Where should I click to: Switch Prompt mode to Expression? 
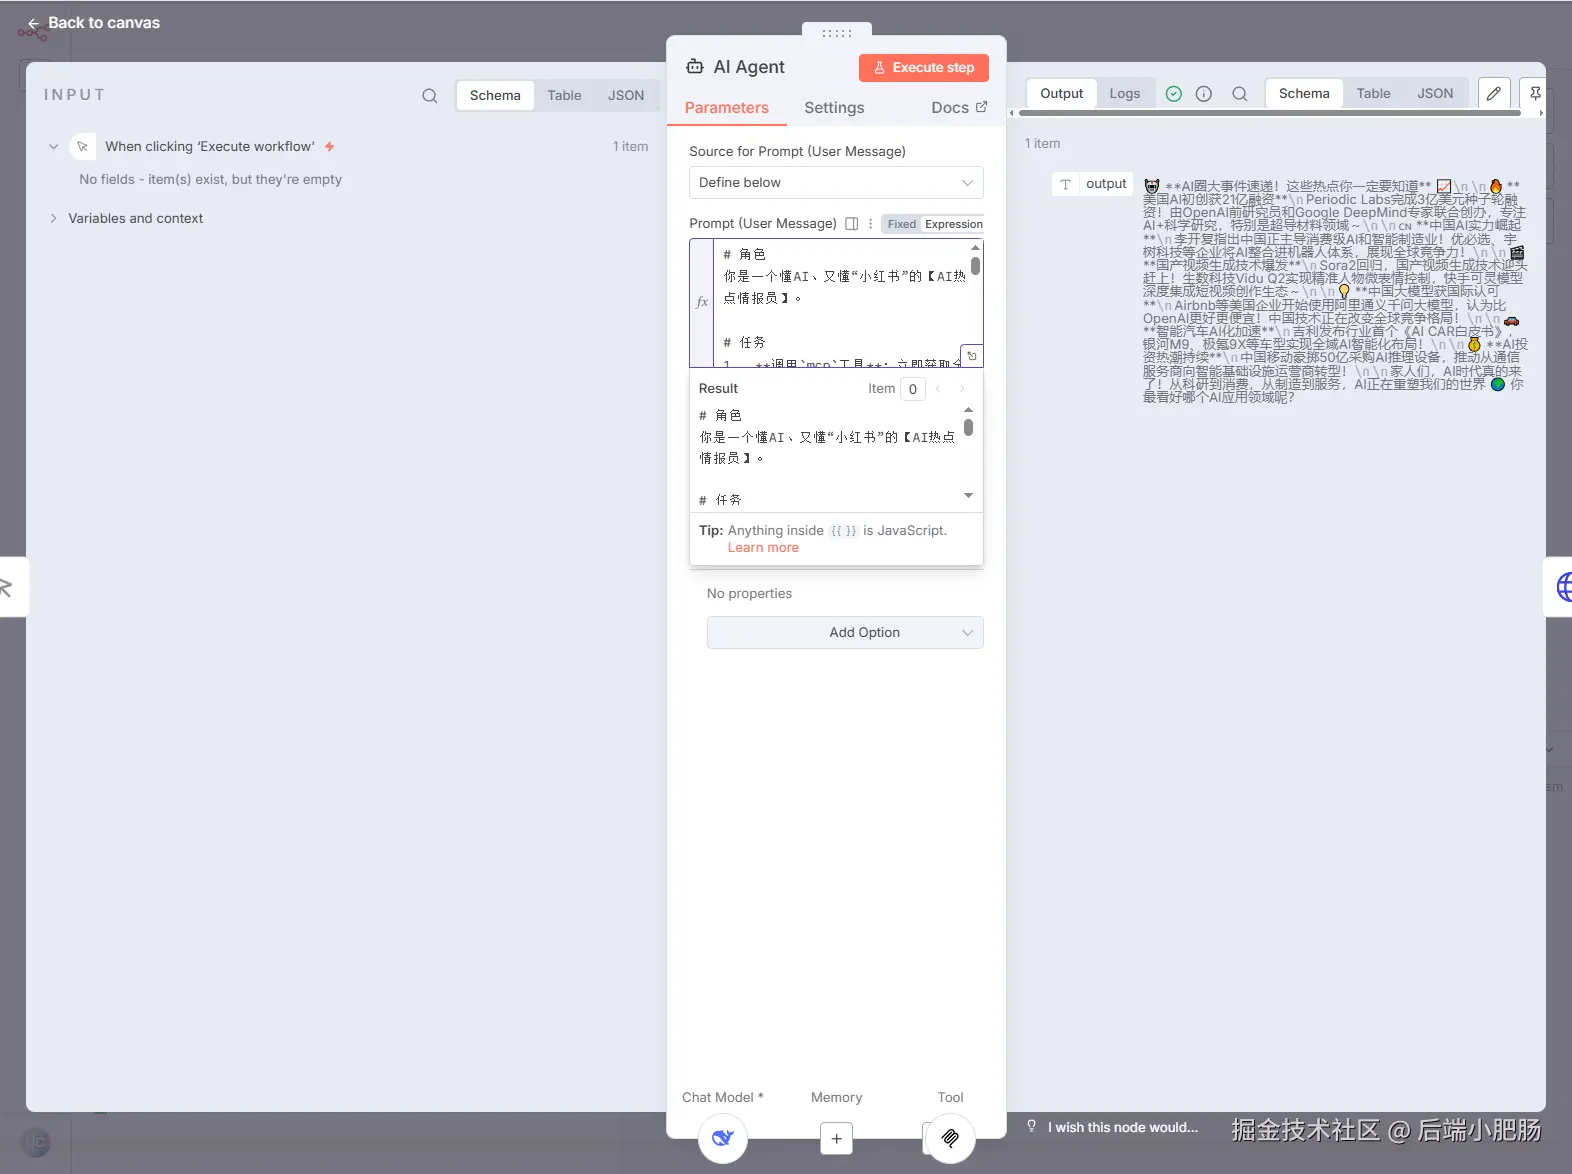click(x=953, y=224)
